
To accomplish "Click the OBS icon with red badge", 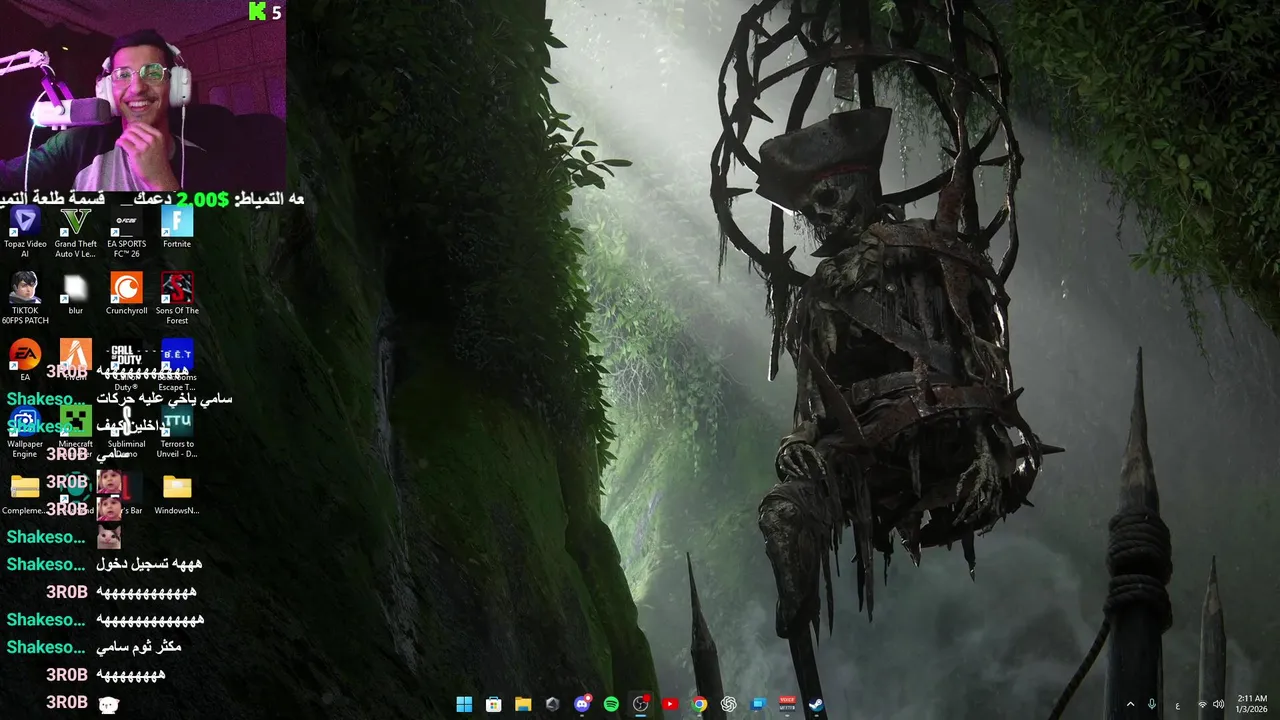I will tap(641, 704).
